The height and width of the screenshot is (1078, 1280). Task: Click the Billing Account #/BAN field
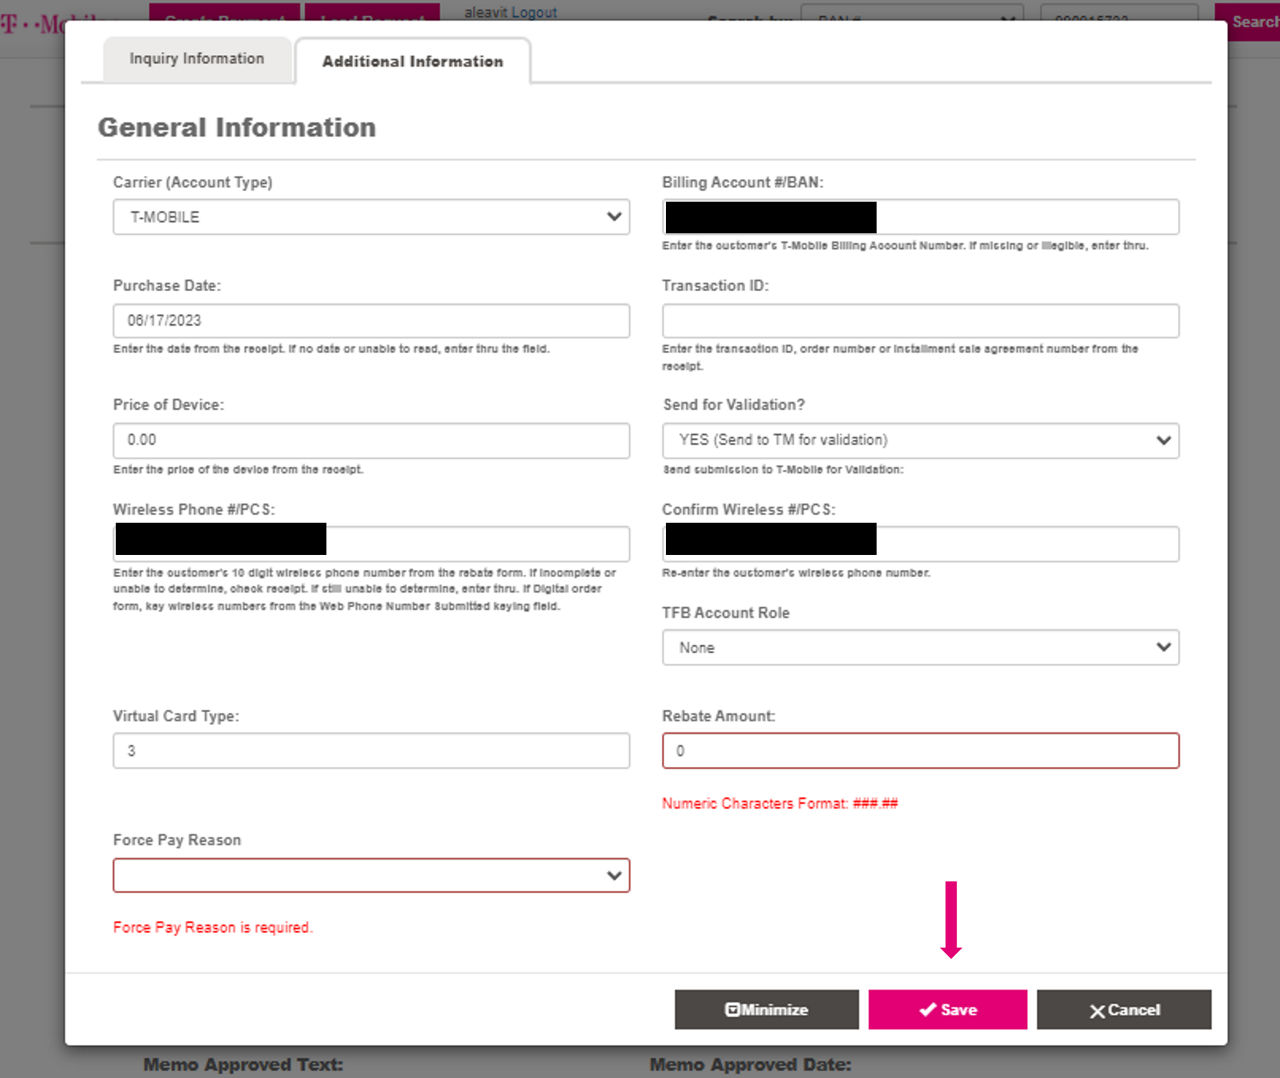(920, 217)
